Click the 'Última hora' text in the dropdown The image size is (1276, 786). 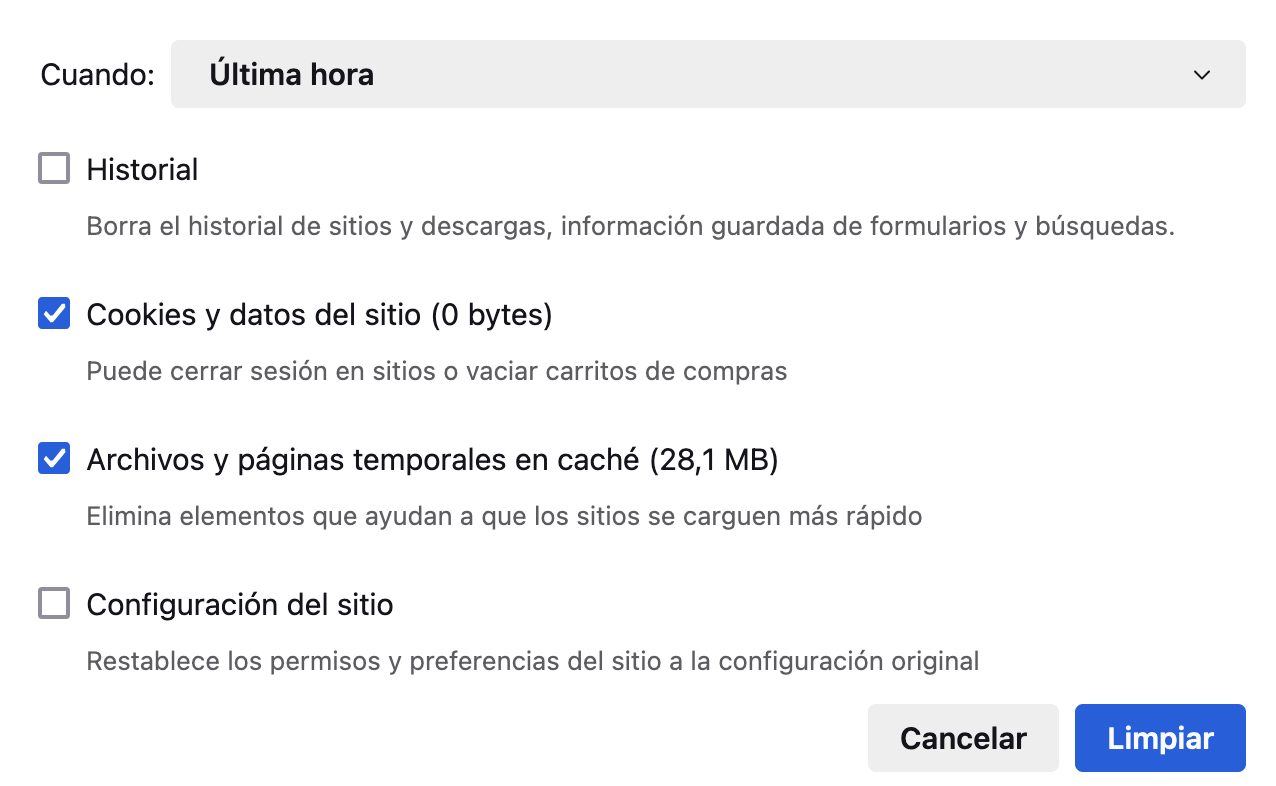[292, 73]
